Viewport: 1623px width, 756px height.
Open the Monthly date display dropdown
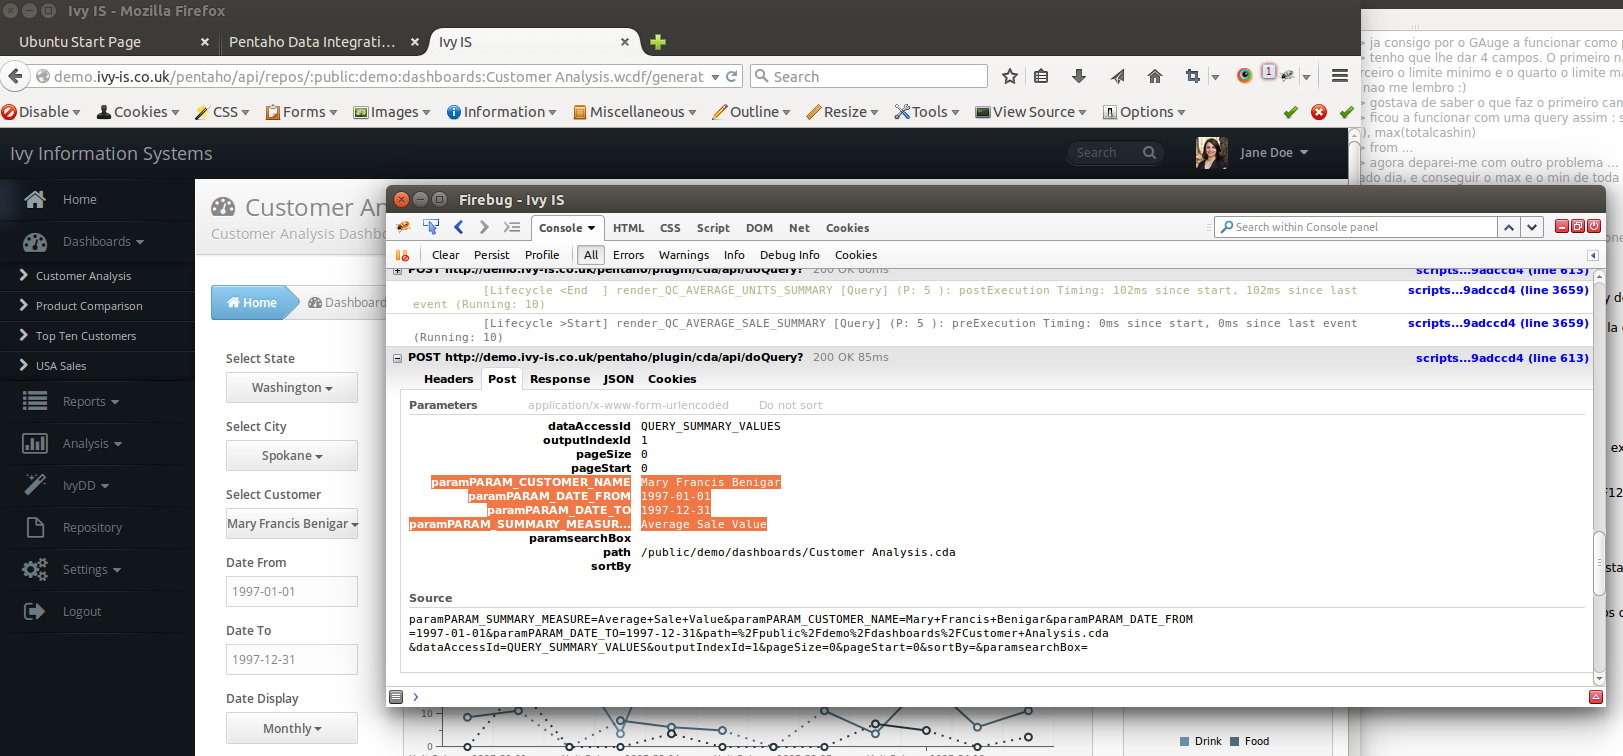291,728
